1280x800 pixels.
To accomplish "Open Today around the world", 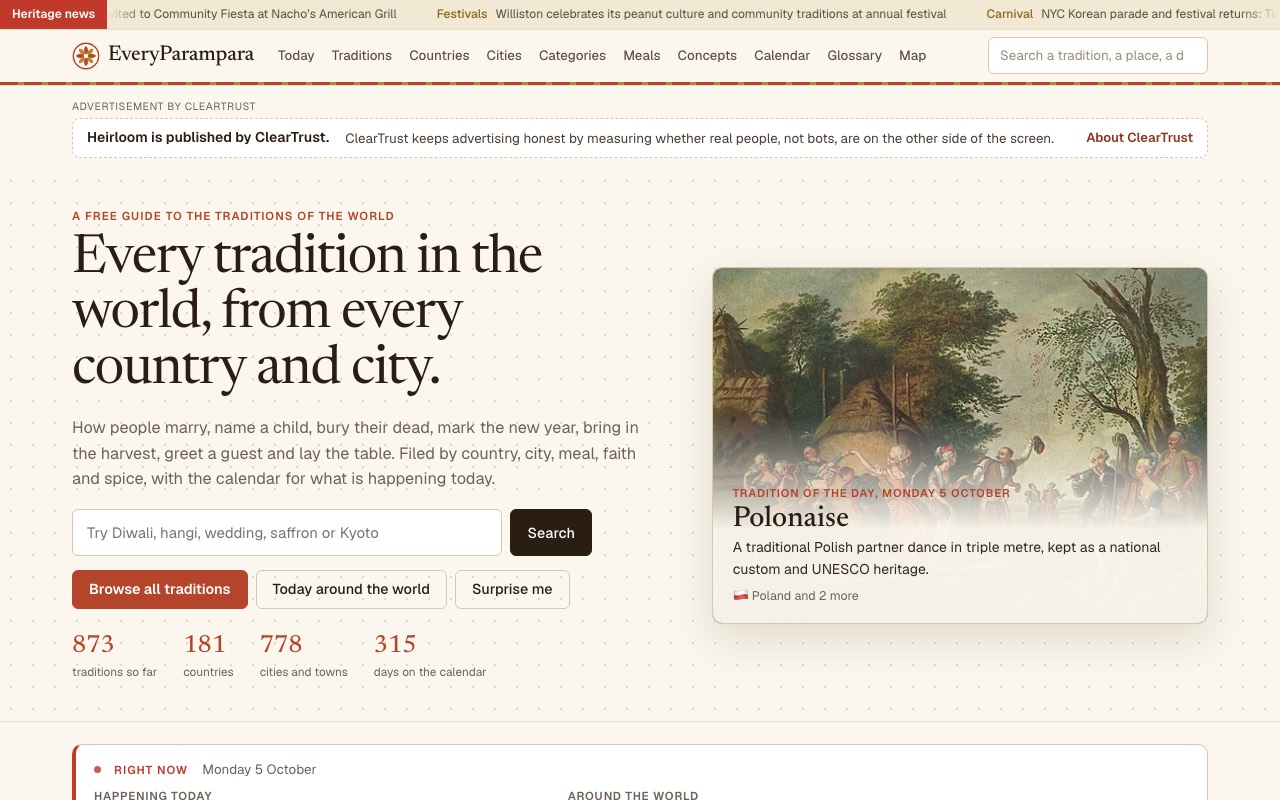I will (351, 590).
